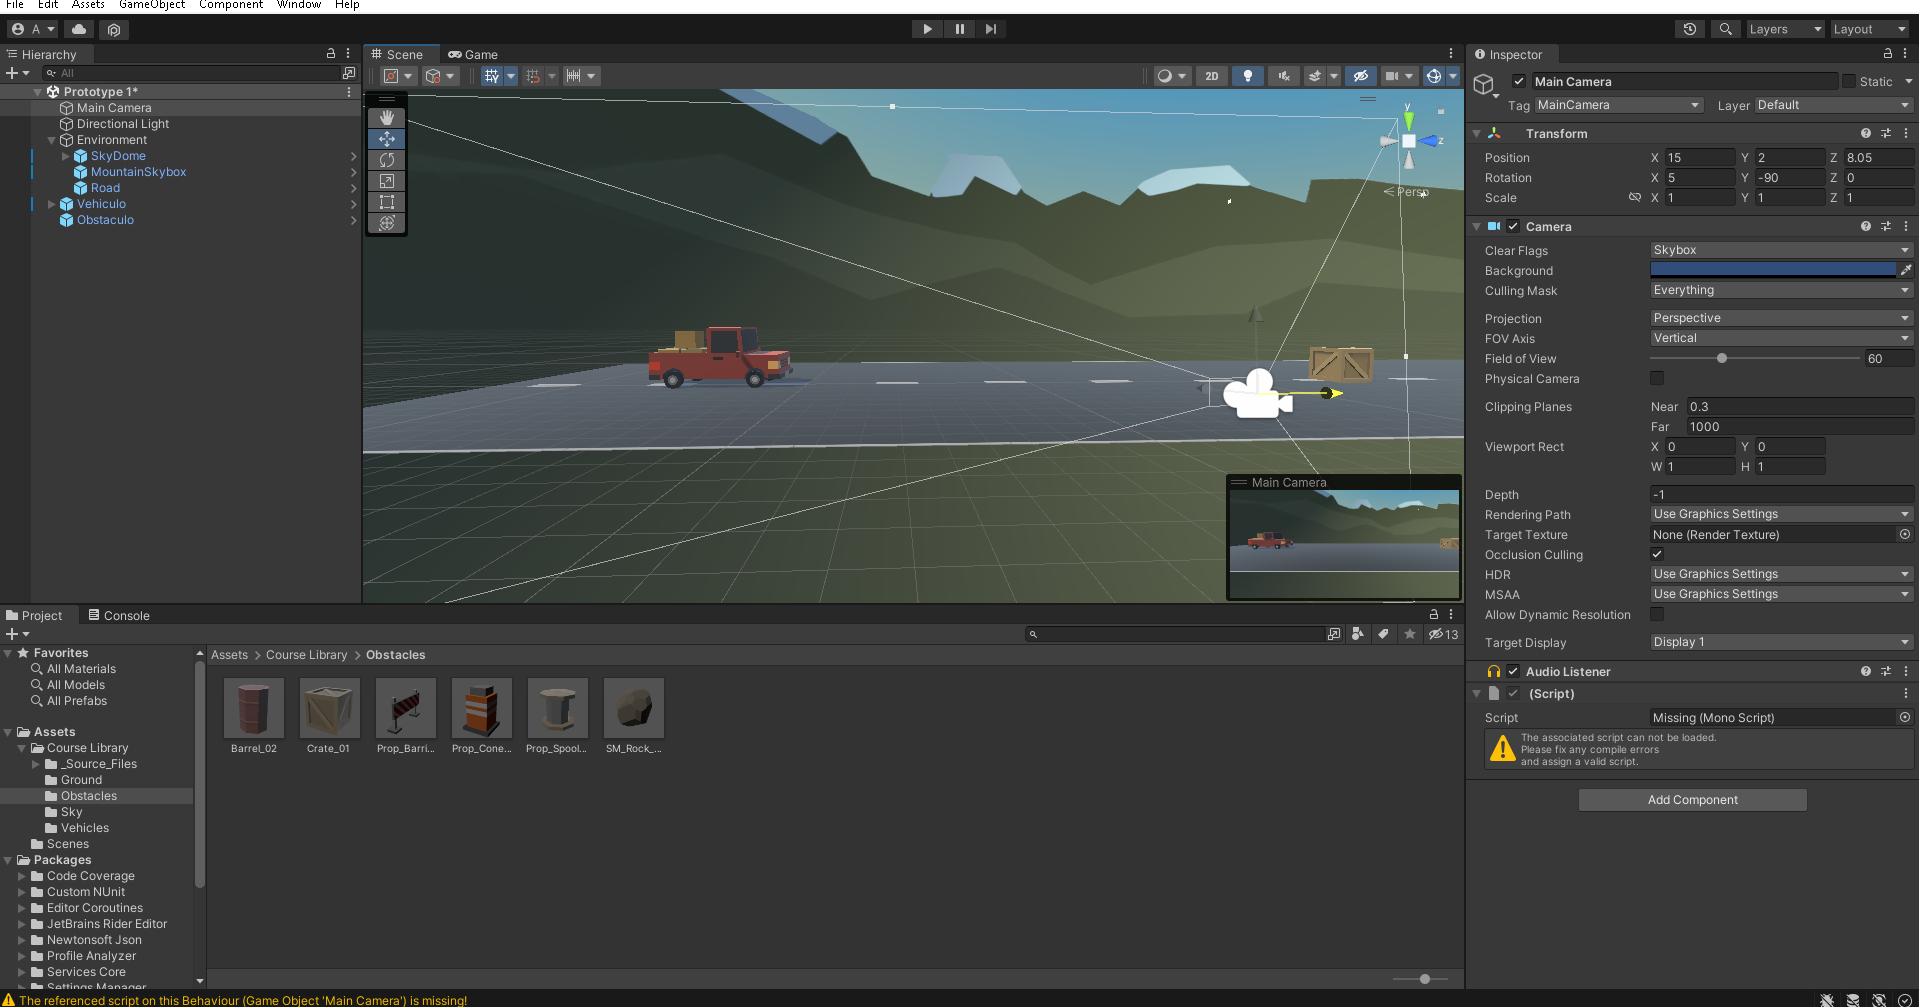Pick background color with eyedropper icon
This screenshot has height=1007, width=1919.
pos(1906,270)
